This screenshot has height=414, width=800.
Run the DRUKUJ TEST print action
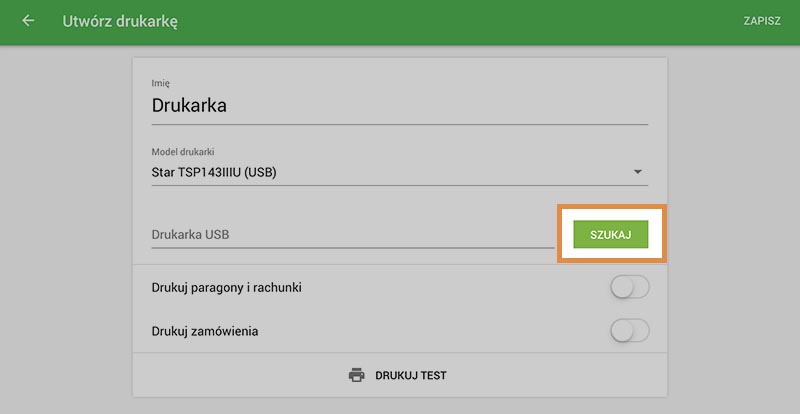pos(410,376)
